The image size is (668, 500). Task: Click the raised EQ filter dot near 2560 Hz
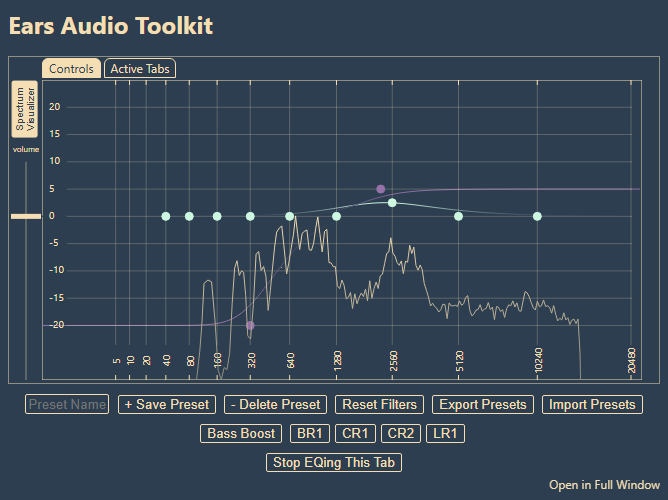click(x=392, y=203)
